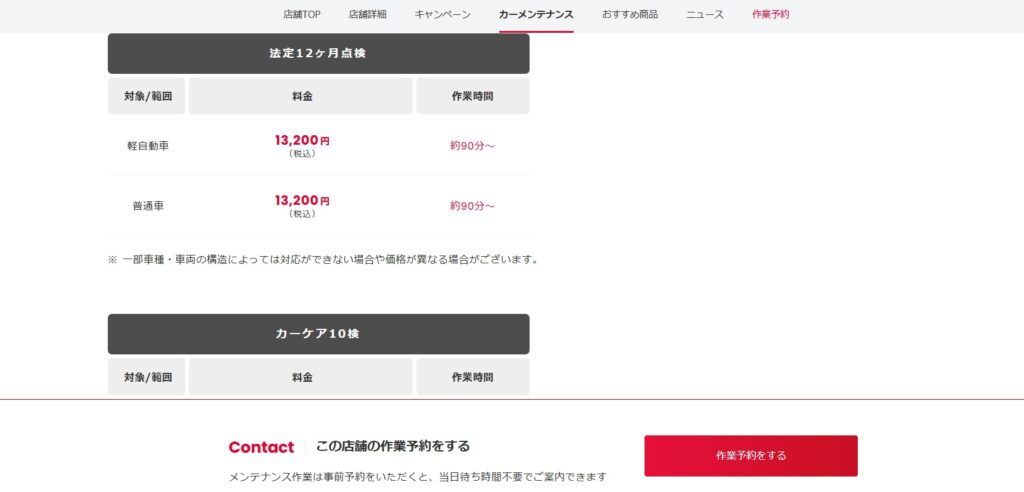The width and height of the screenshot is (1024, 492).
Task: Click the 13,200円 price for 軽自動車
Action: (302, 140)
